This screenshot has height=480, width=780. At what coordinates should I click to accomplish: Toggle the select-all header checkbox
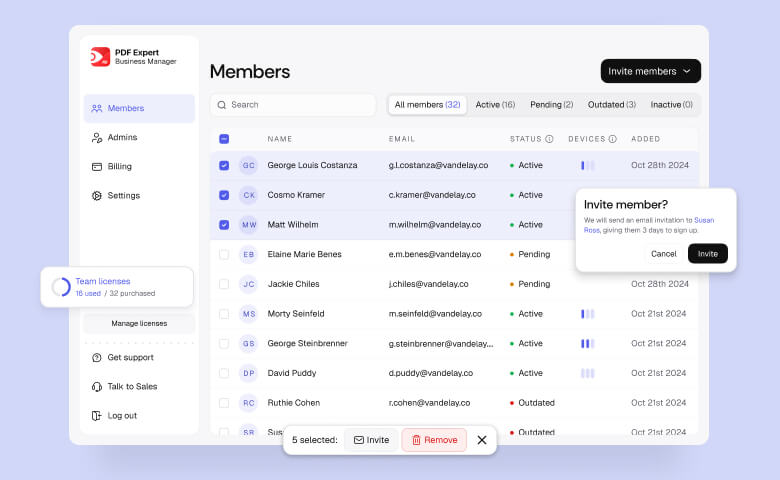click(x=224, y=139)
